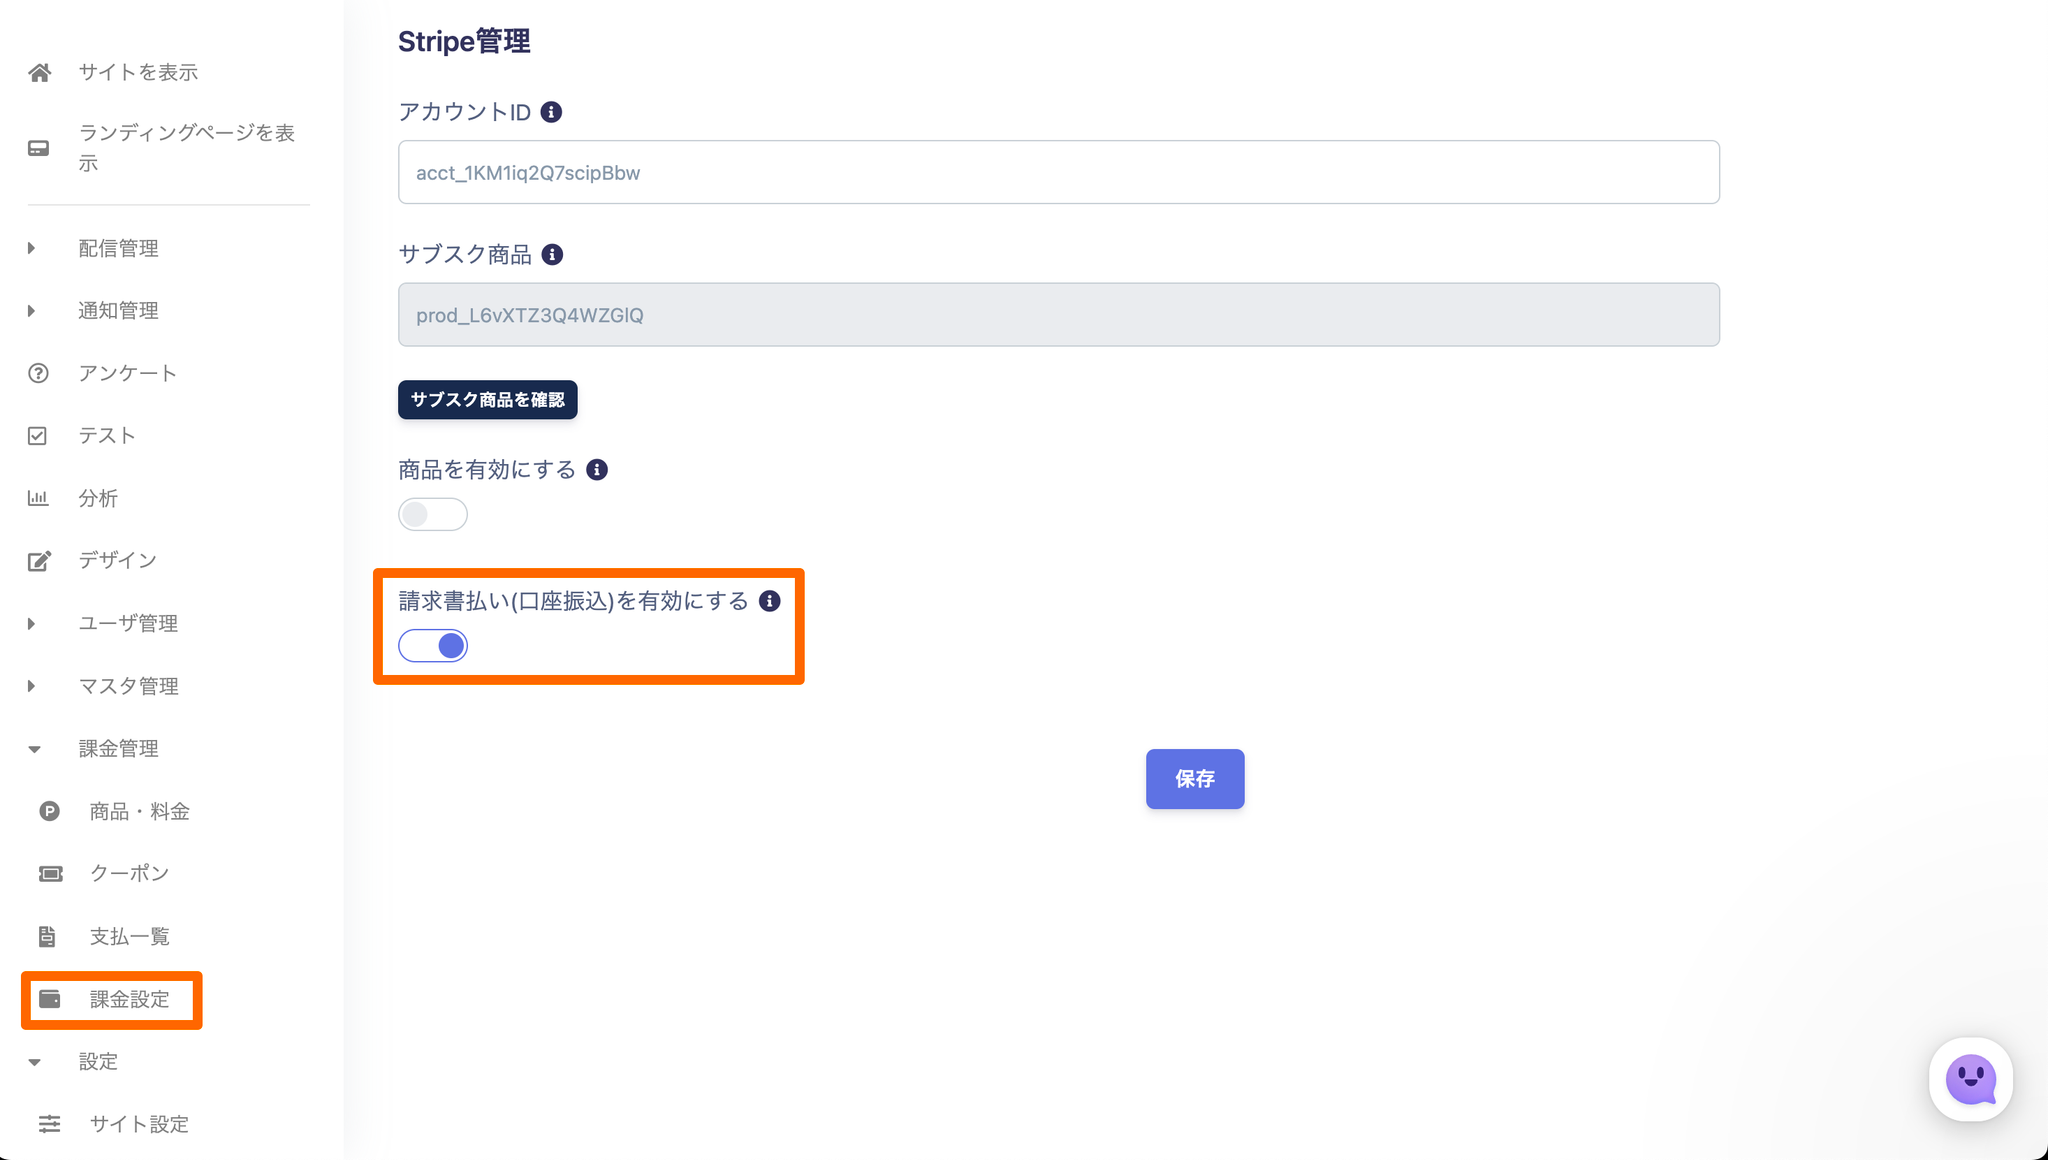Click the info icon beside 請求書払い label
Viewport: 2048px width, 1160px height.
(x=769, y=601)
